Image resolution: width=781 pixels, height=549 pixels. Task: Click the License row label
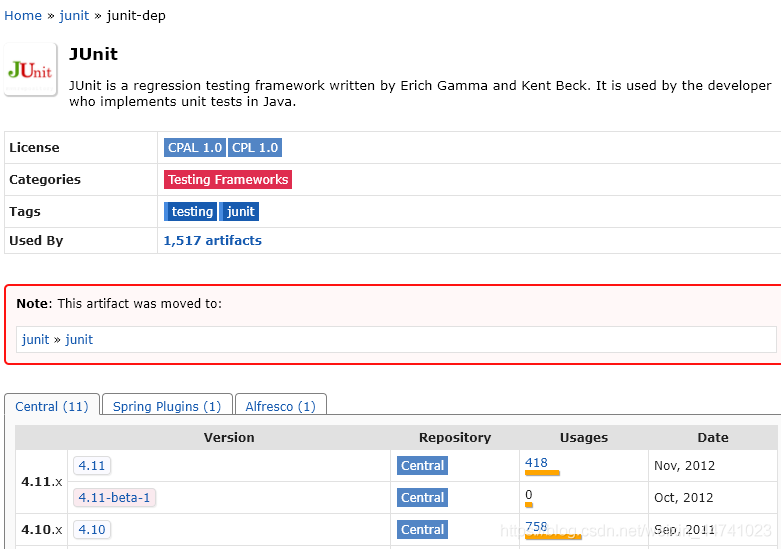tap(34, 147)
